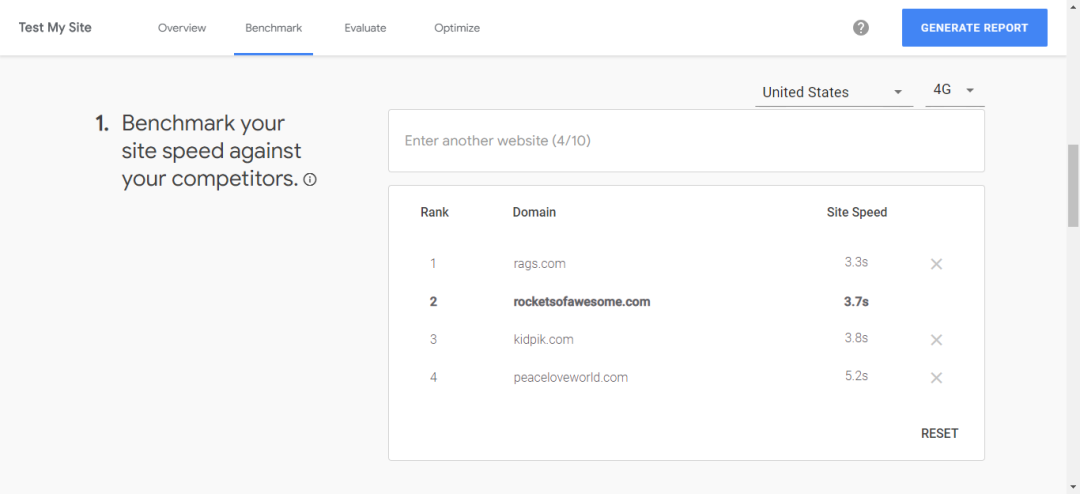
Task: Open the help question mark icon
Action: (x=860, y=28)
